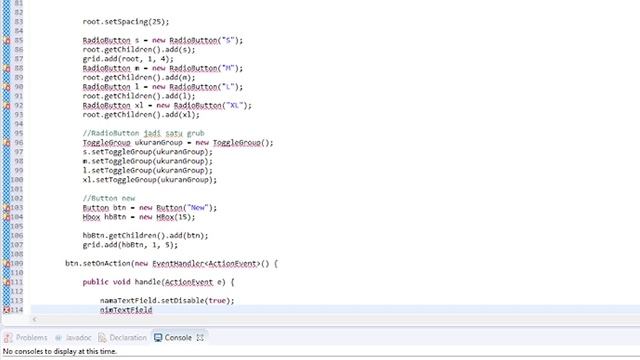Open the Declaration tab
The image size is (640, 360).
coord(122,338)
